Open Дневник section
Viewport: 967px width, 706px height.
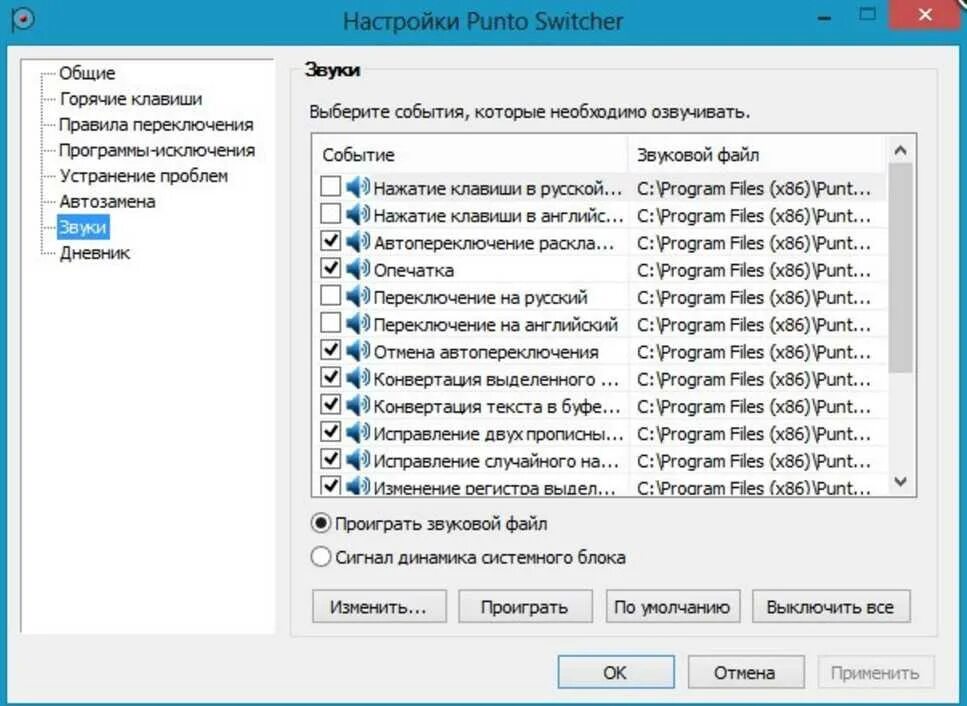[94, 253]
